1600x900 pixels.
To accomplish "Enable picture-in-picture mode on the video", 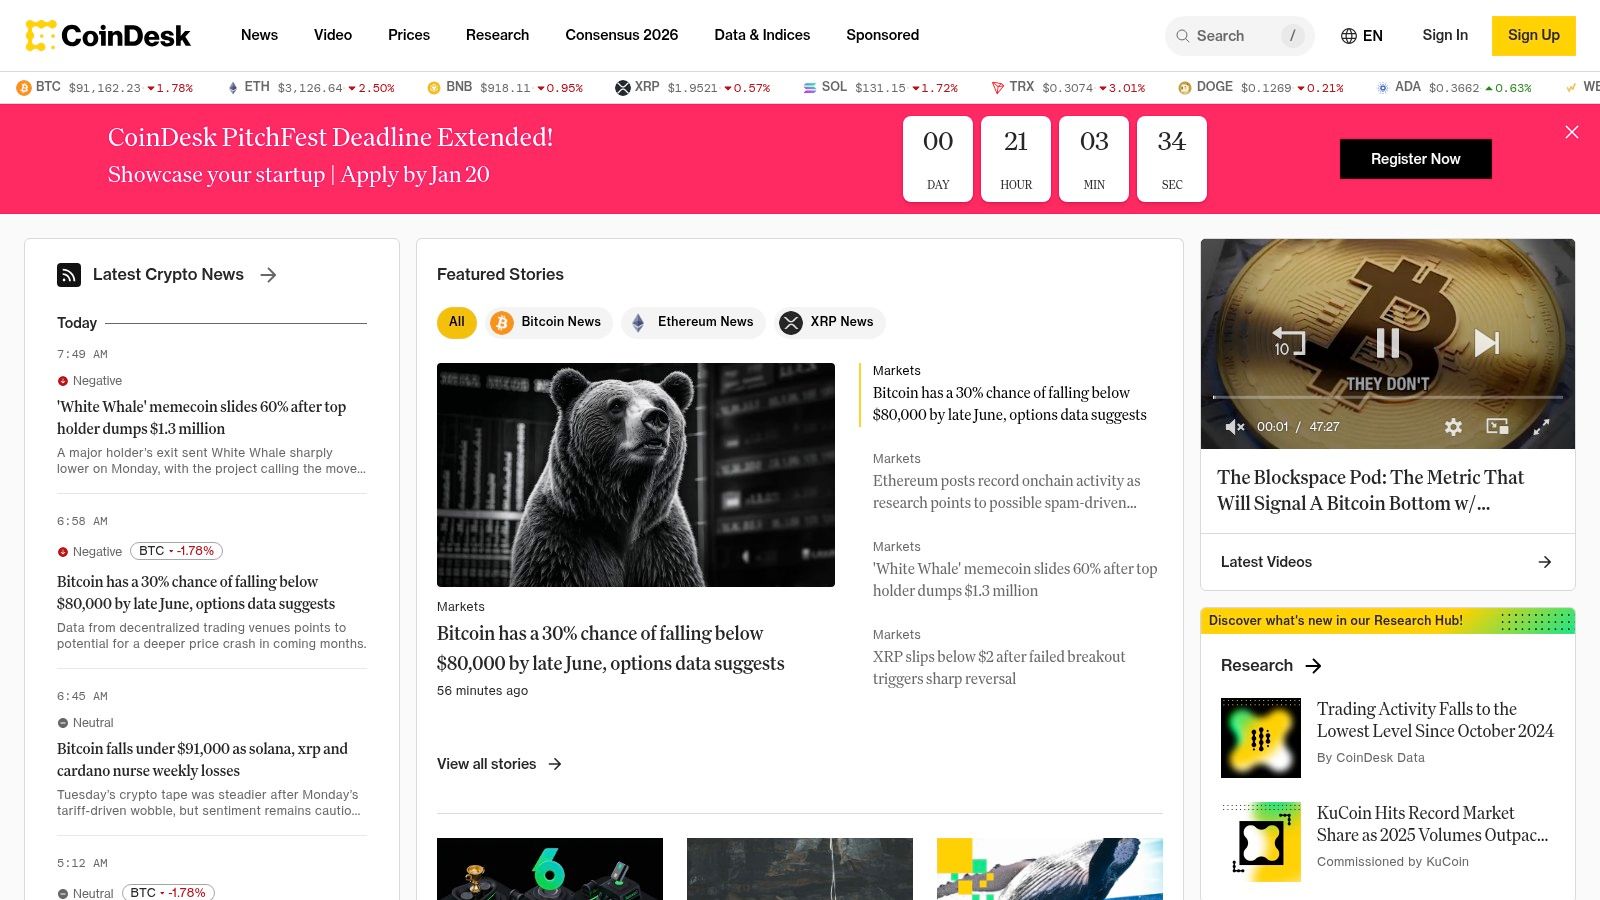I will tap(1497, 427).
